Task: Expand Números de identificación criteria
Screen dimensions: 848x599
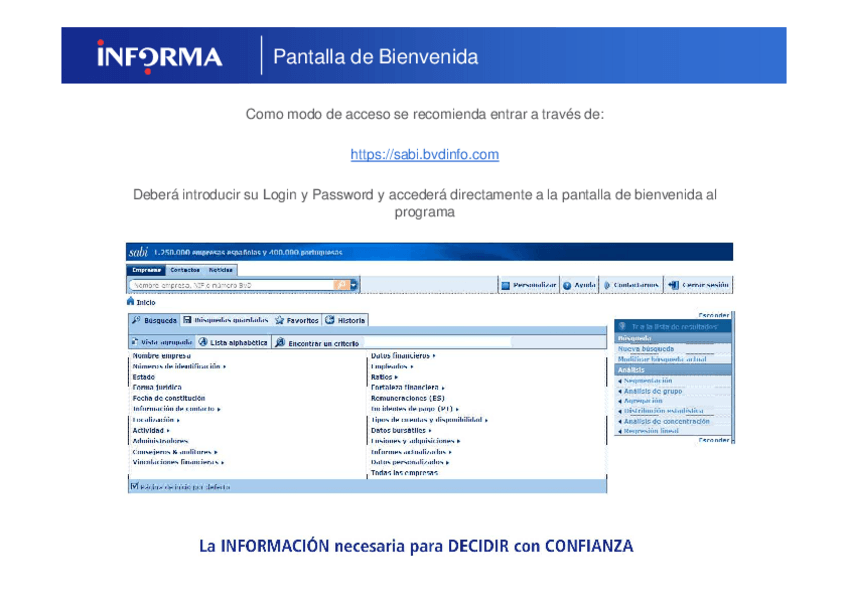Action: [x=179, y=367]
